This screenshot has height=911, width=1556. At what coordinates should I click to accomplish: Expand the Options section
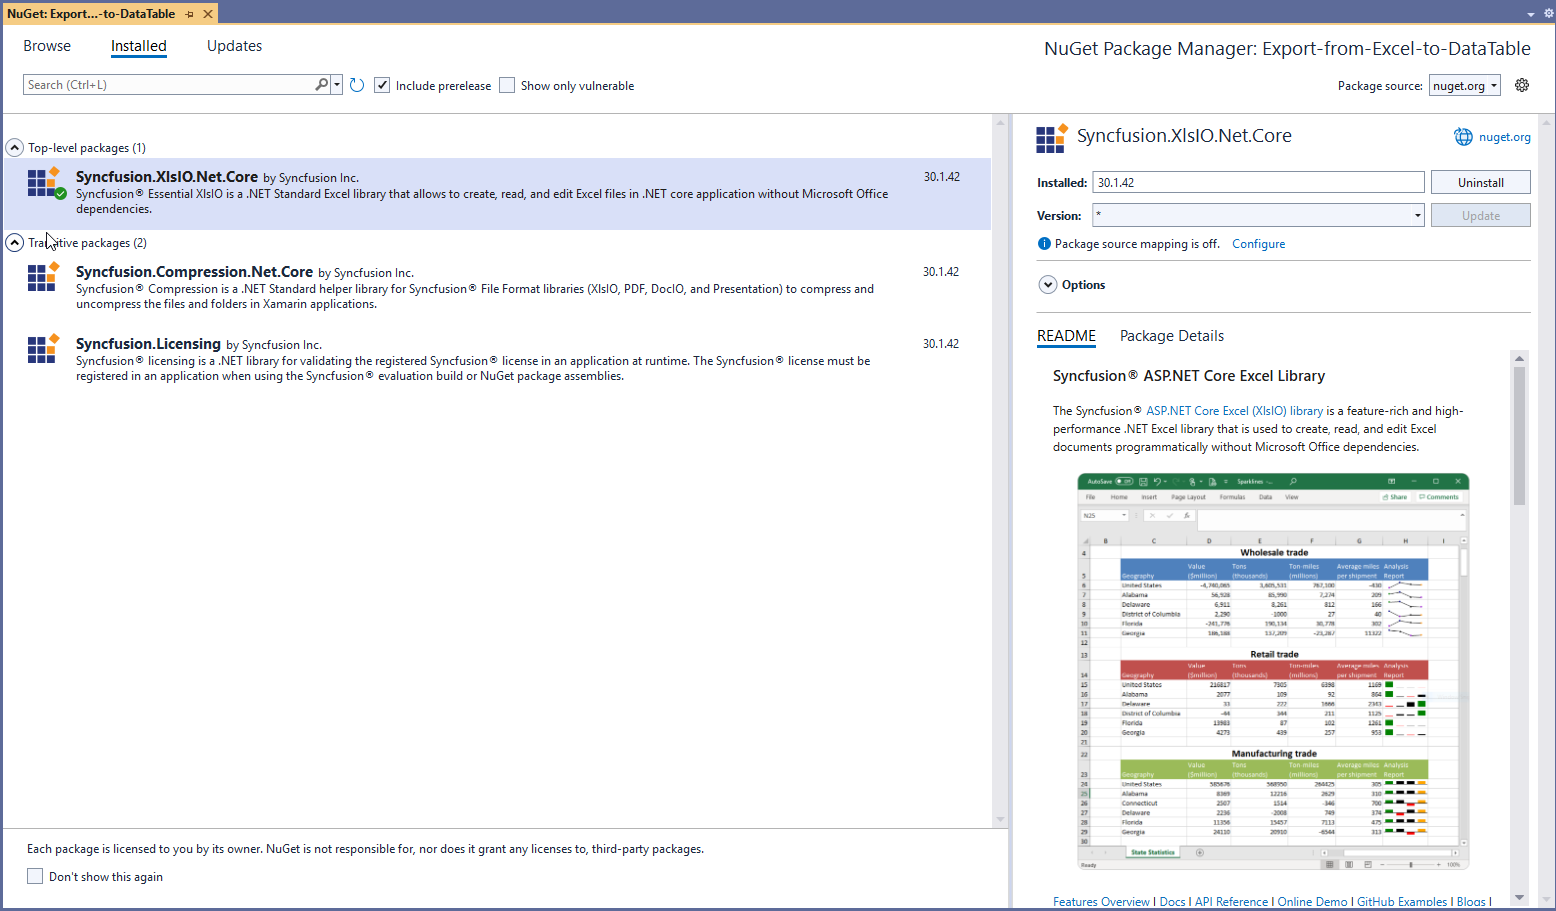pyautogui.click(x=1047, y=284)
